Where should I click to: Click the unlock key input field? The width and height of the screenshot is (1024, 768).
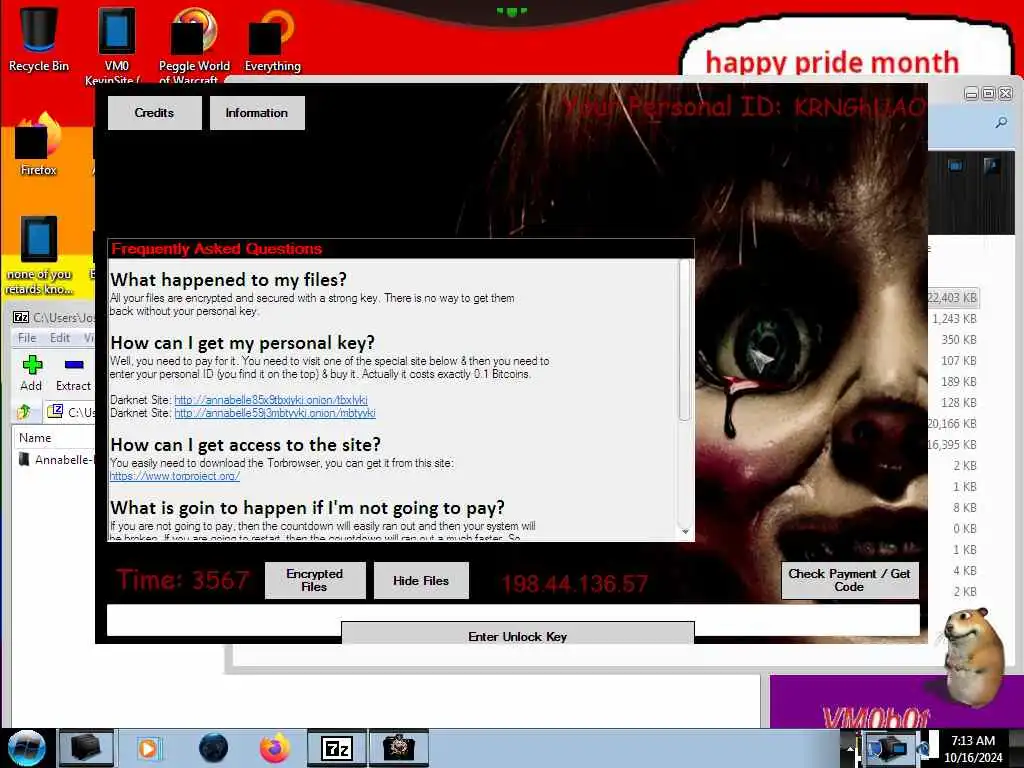coord(513,613)
